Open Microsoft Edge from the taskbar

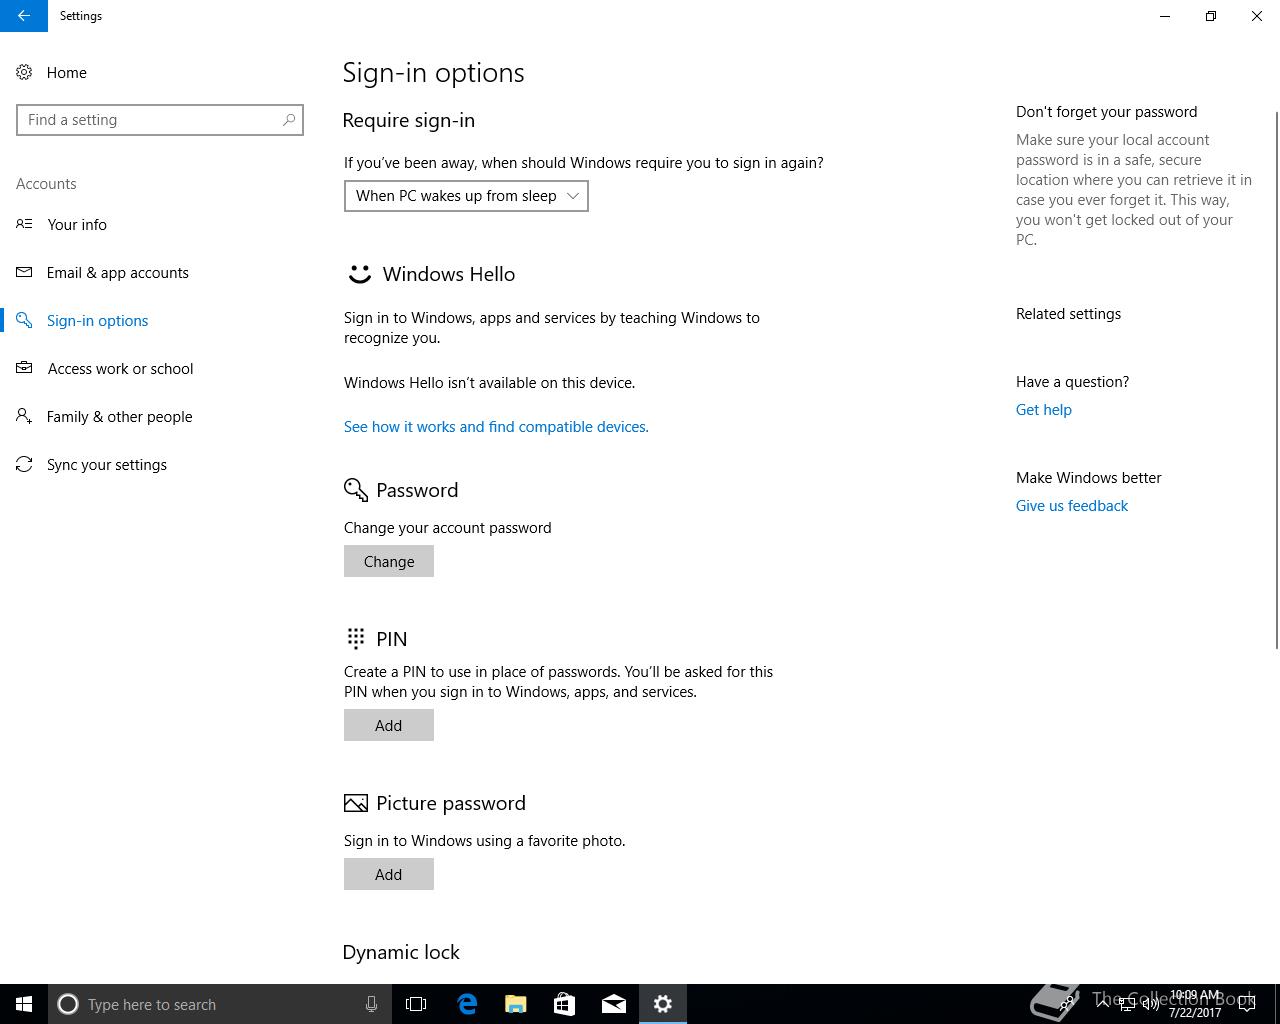467,1004
